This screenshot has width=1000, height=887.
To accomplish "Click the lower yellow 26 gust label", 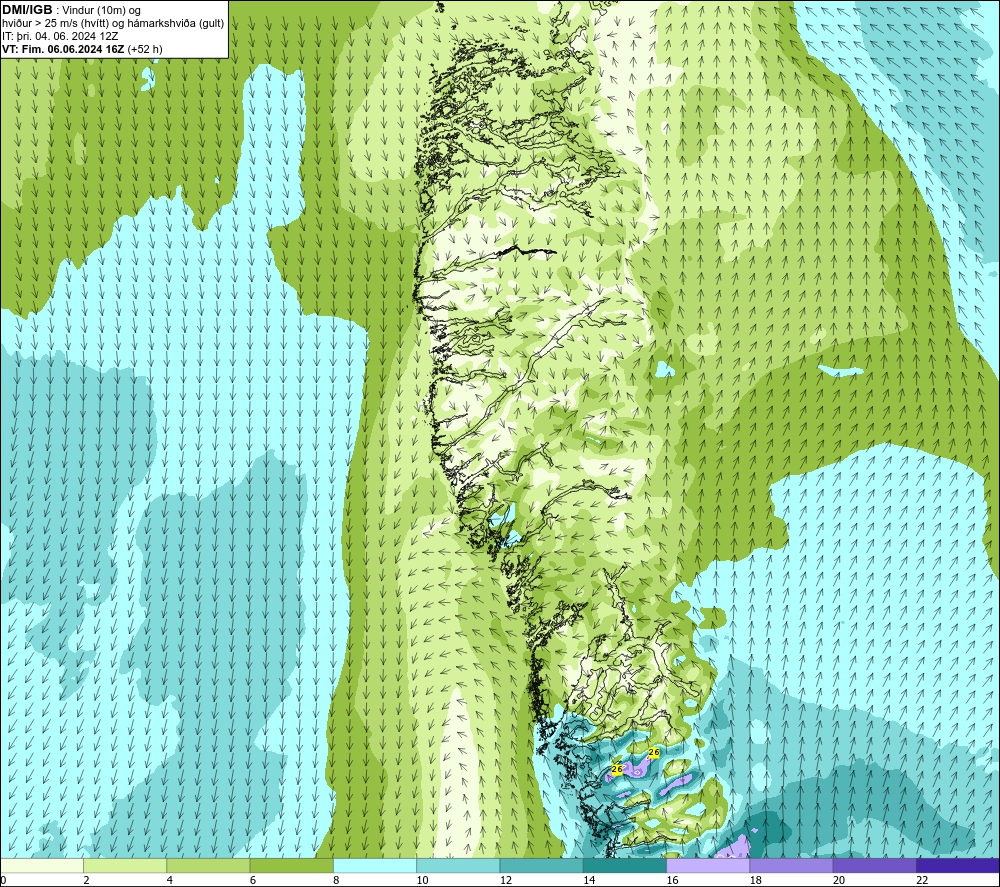I will [617, 769].
